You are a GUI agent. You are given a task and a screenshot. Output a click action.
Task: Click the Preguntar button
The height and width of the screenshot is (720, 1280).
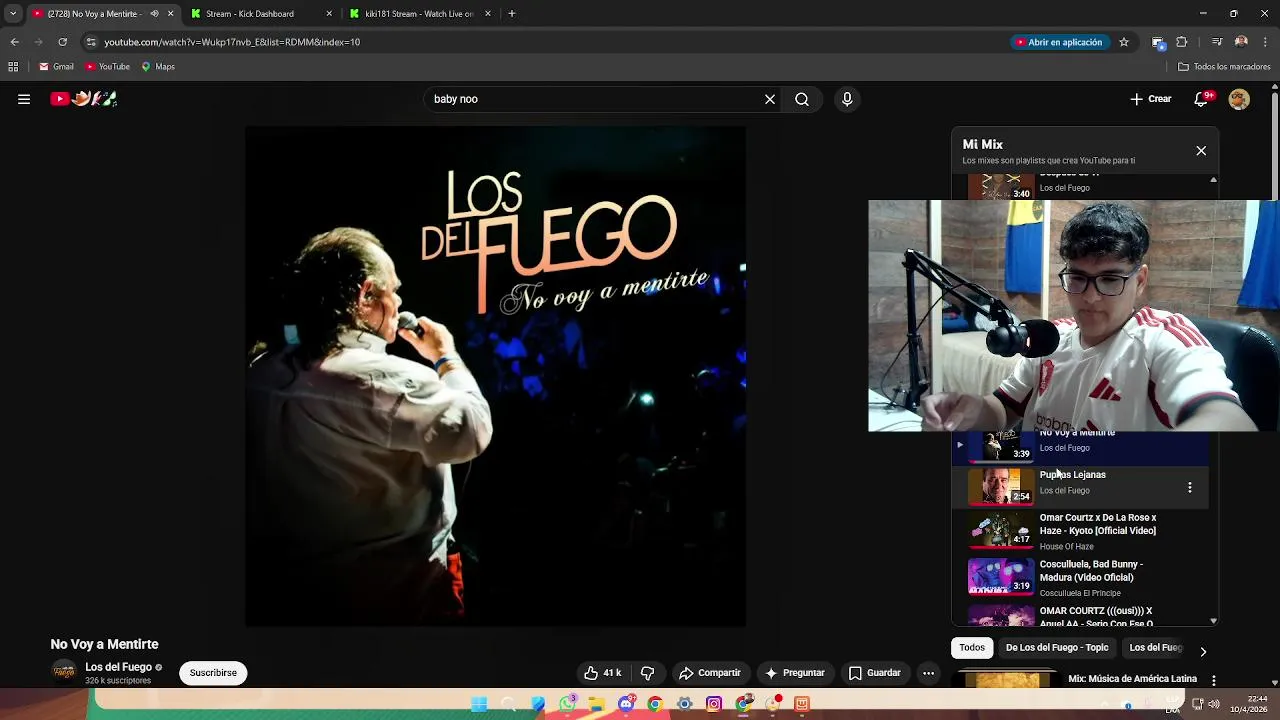tap(794, 673)
